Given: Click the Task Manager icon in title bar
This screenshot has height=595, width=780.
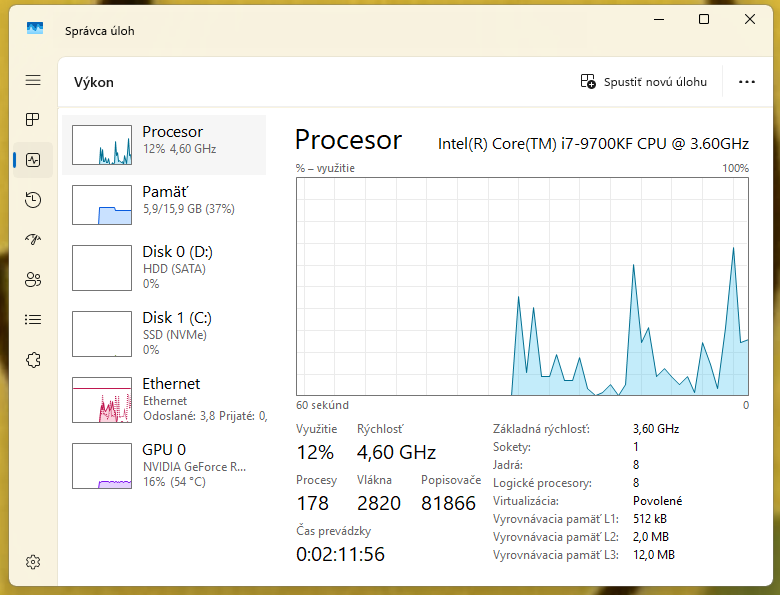Looking at the screenshot, I should click(35, 30).
